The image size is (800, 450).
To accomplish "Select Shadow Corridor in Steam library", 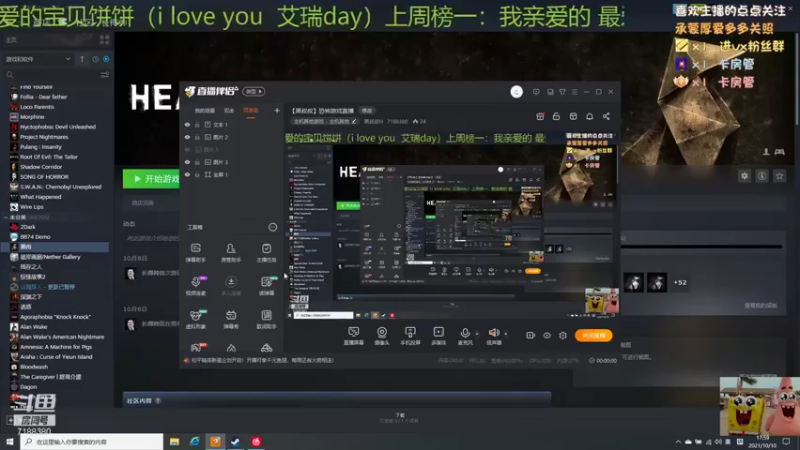I will [x=41, y=167].
